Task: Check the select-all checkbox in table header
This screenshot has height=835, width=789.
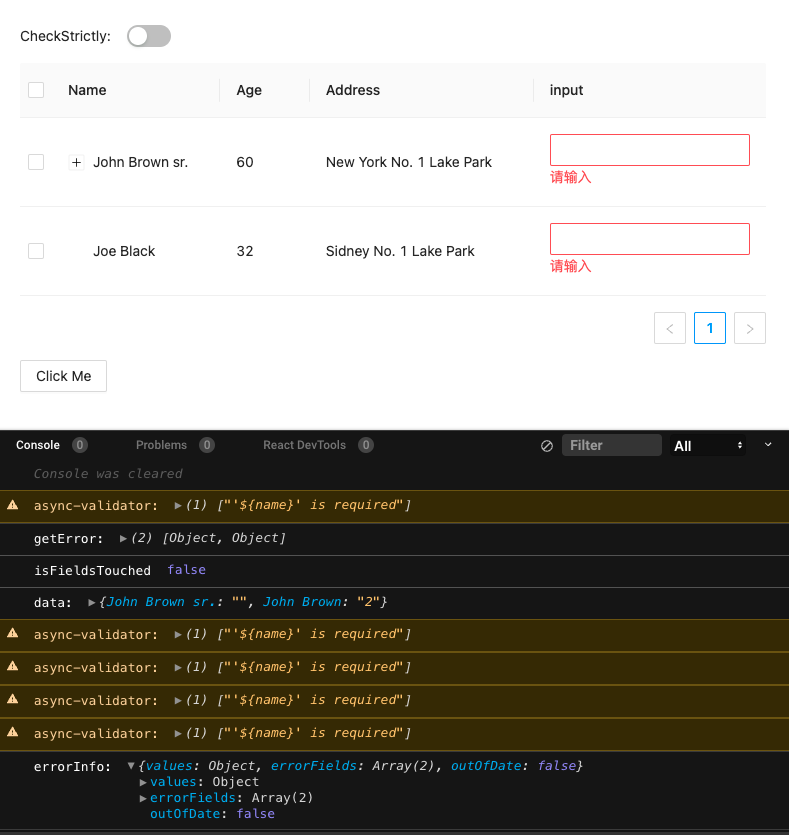Action: [x=36, y=89]
